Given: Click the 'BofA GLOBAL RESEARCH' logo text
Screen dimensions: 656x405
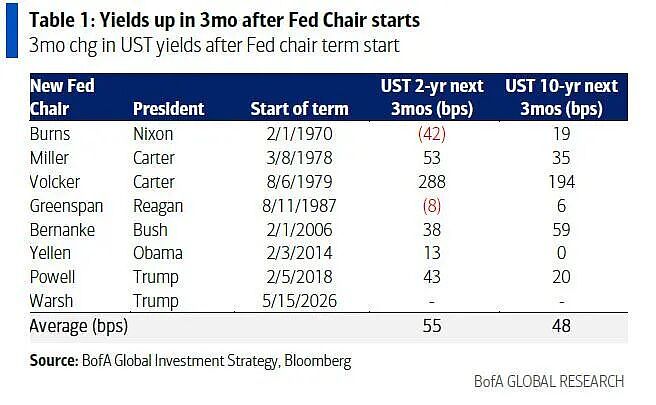Looking at the screenshot, I should click(549, 382).
